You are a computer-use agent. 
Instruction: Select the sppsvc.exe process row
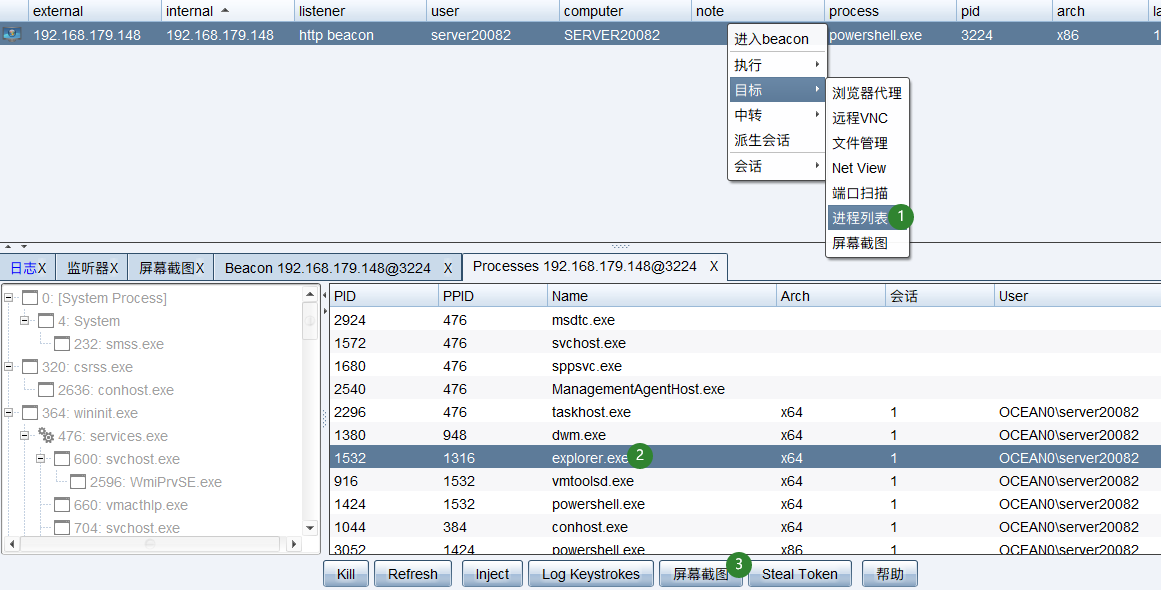coord(745,366)
